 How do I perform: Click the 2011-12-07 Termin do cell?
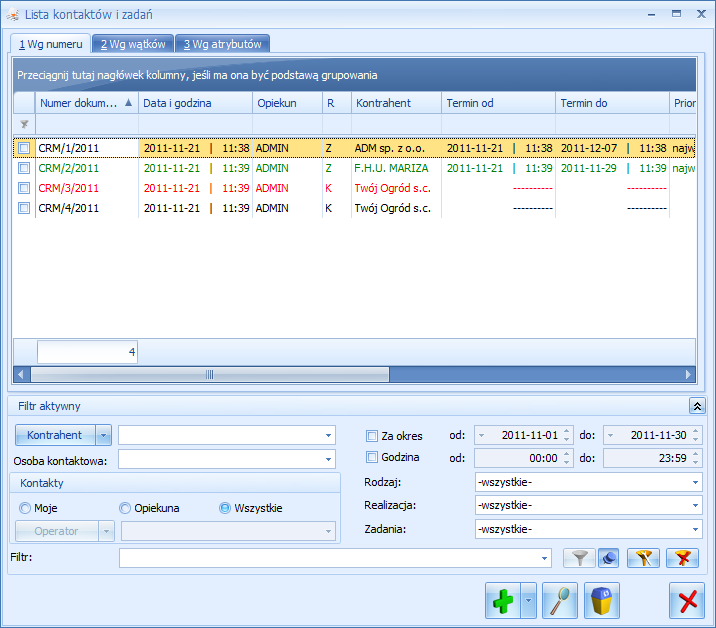(x=612, y=148)
